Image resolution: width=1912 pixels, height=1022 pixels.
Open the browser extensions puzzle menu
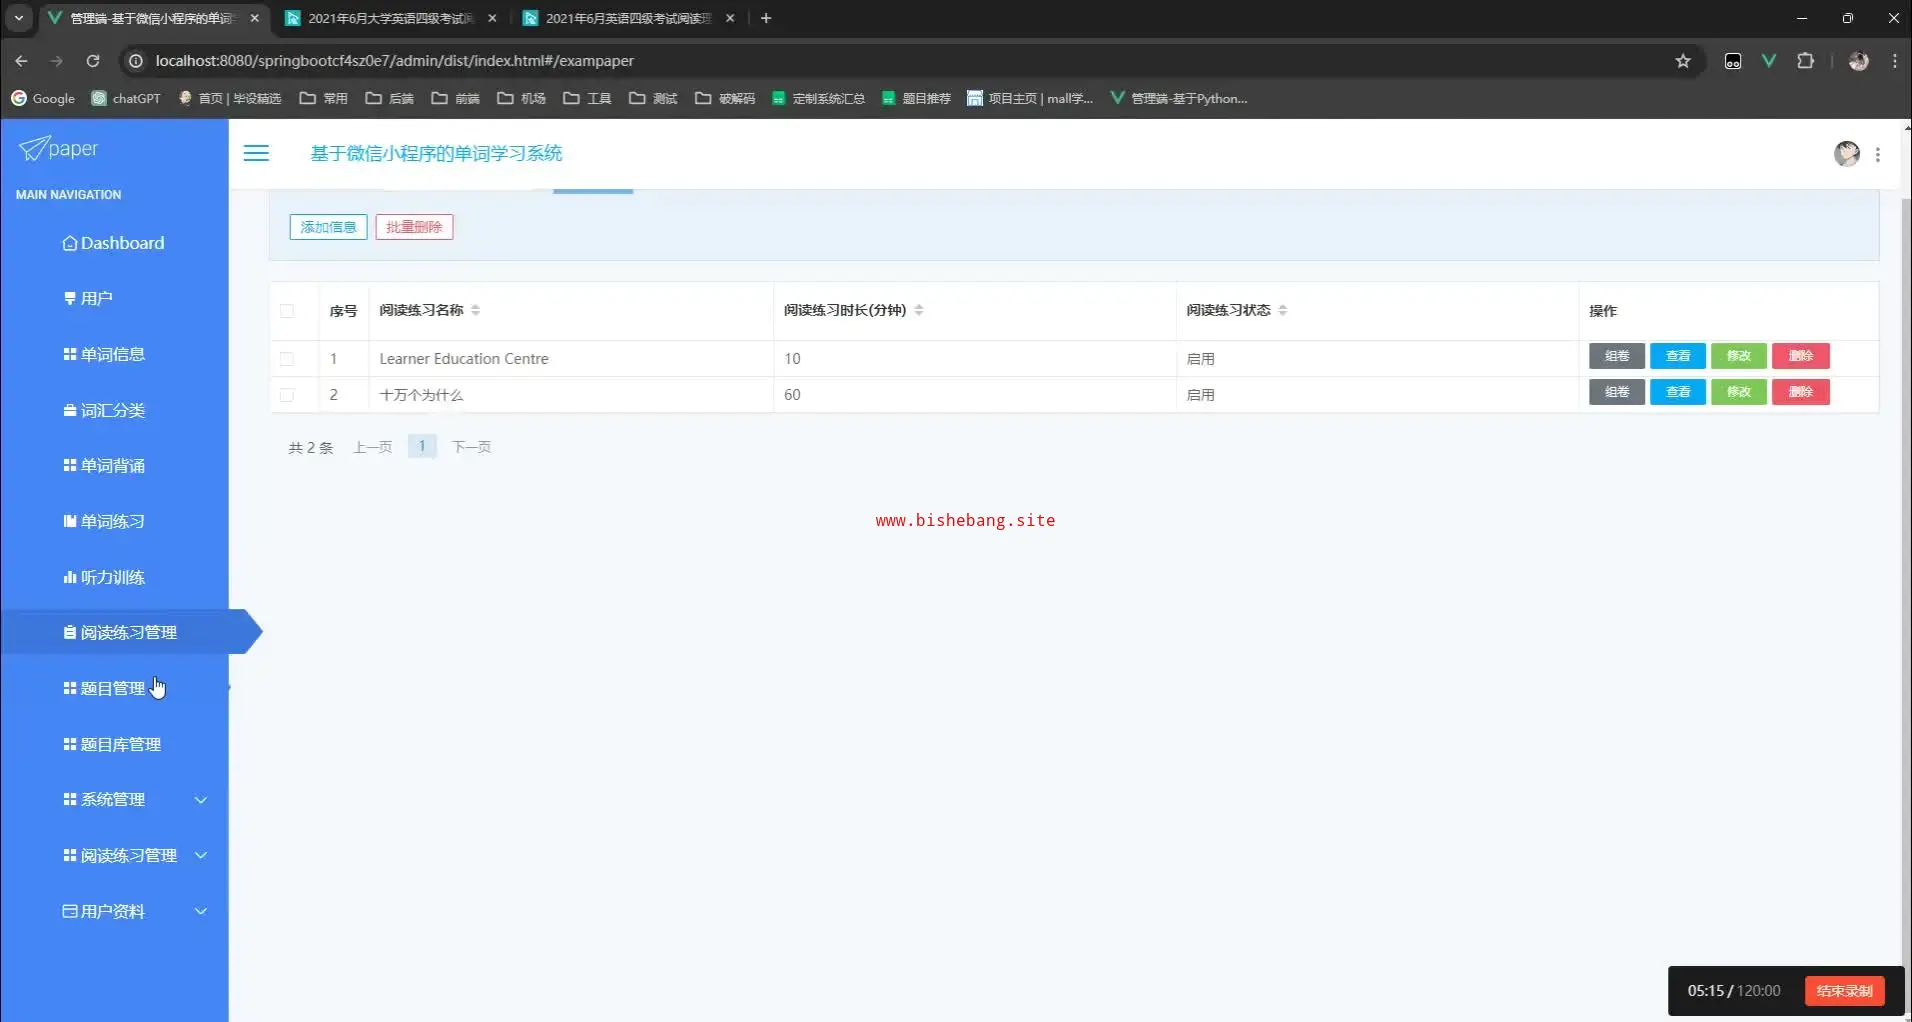click(x=1805, y=61)
